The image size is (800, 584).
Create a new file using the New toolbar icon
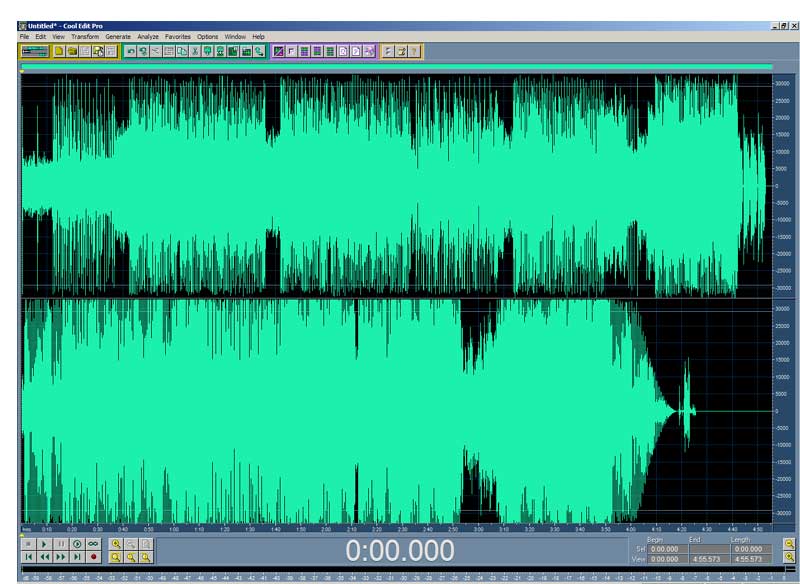pyautogui.click(x=59, y=51)
